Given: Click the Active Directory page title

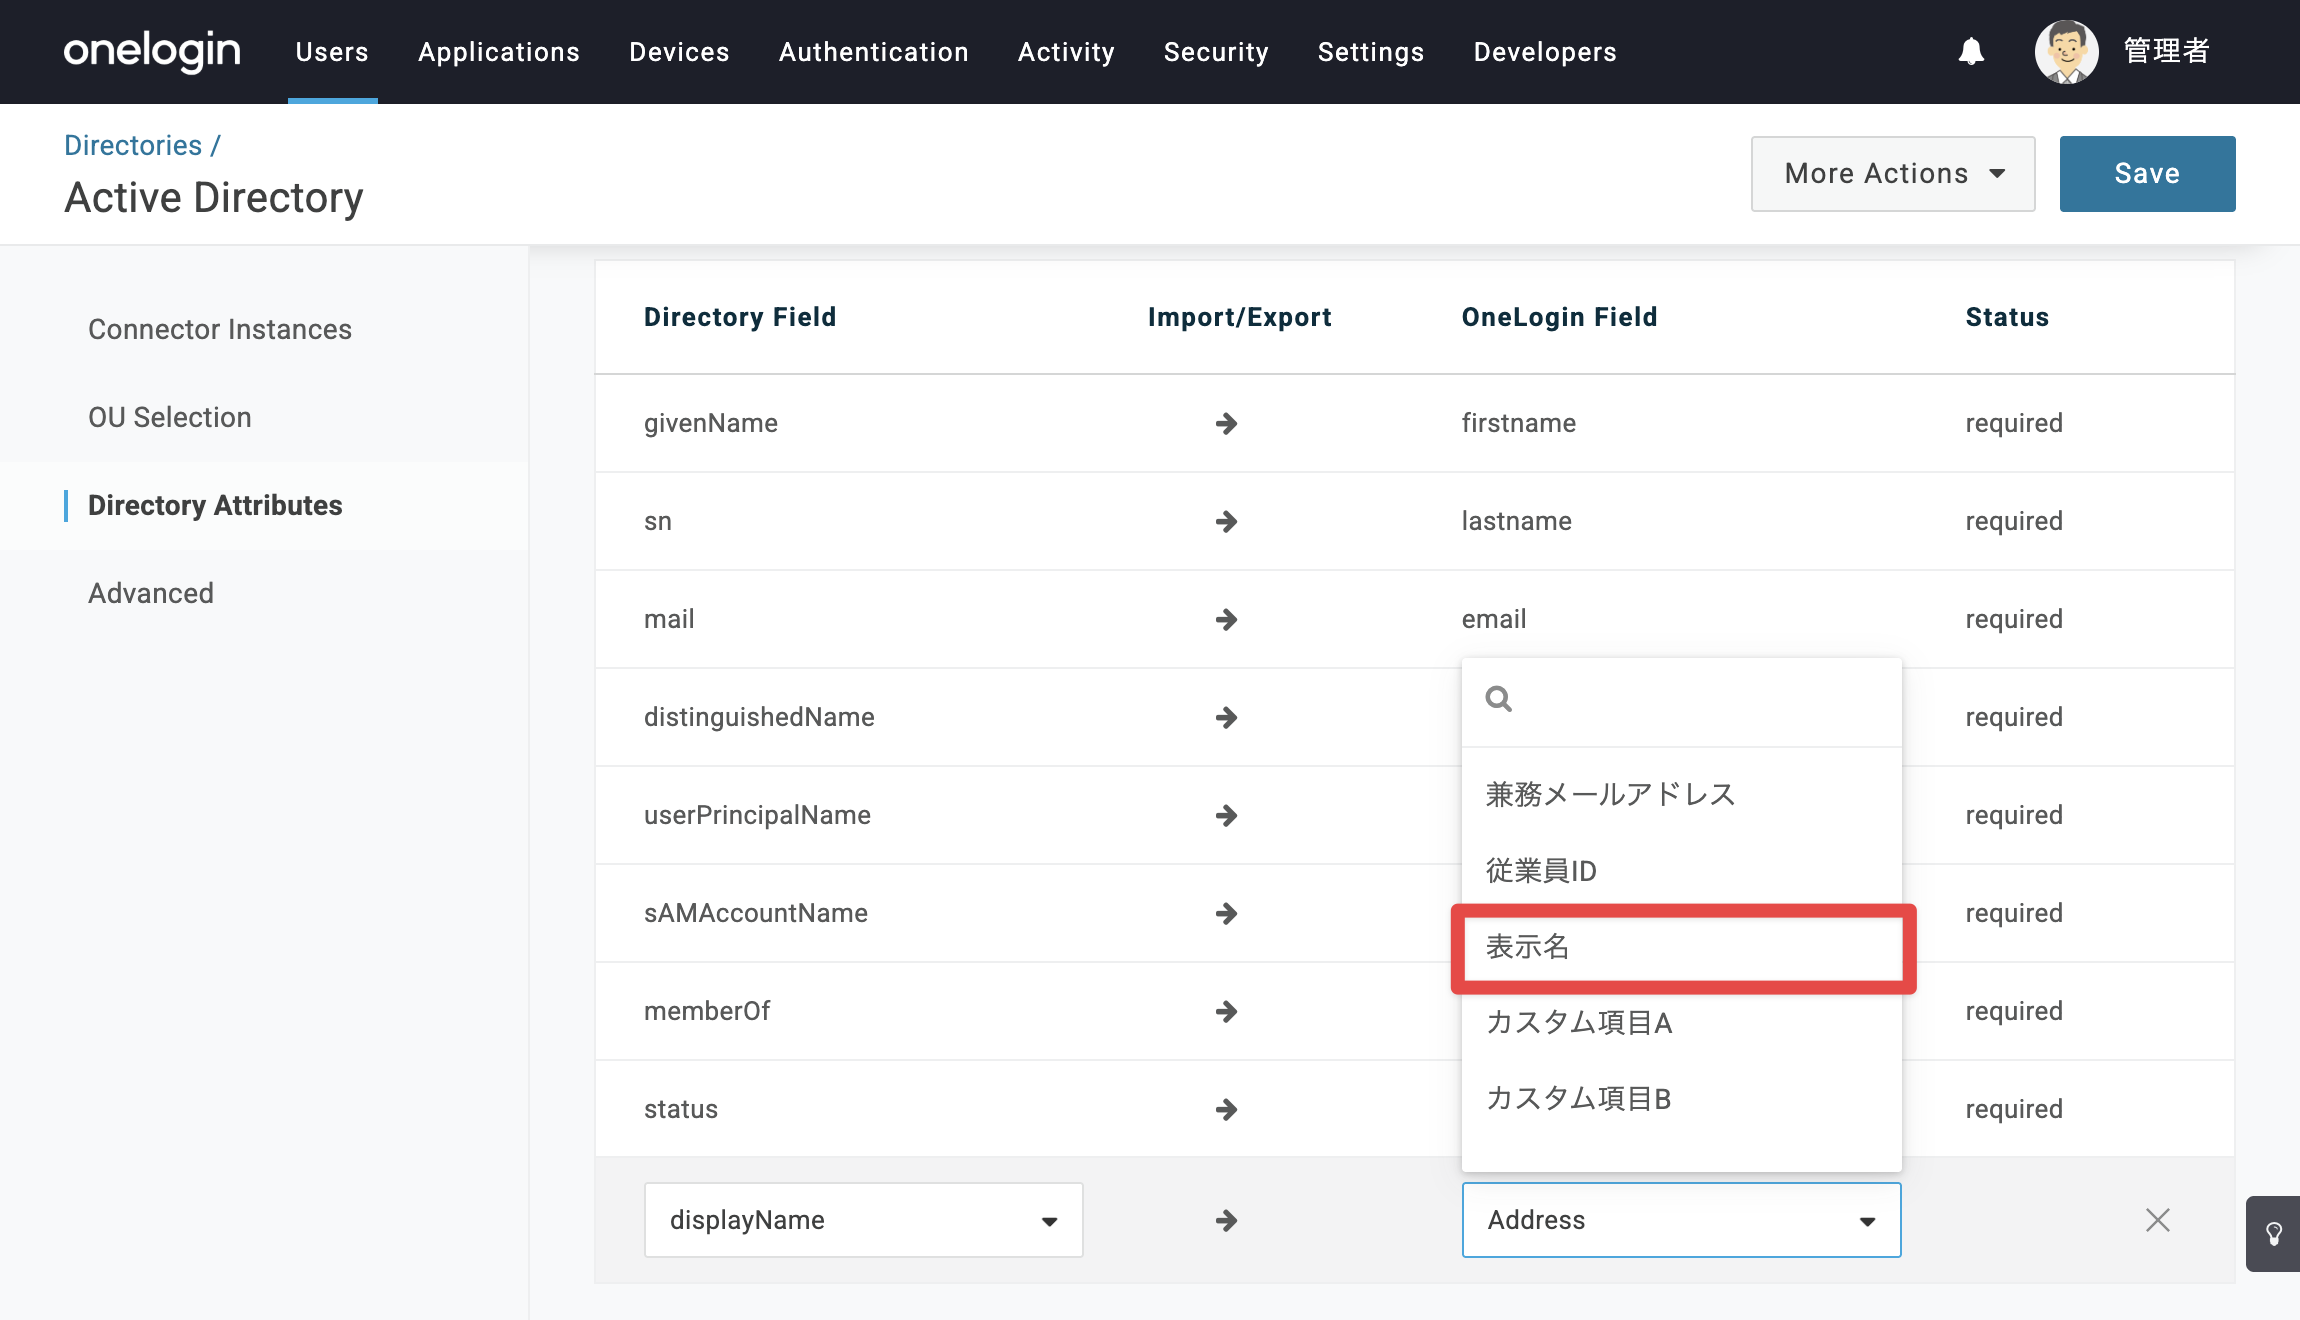Looking at the screenshot, I should pyautogui.click(x=214, y=198).
